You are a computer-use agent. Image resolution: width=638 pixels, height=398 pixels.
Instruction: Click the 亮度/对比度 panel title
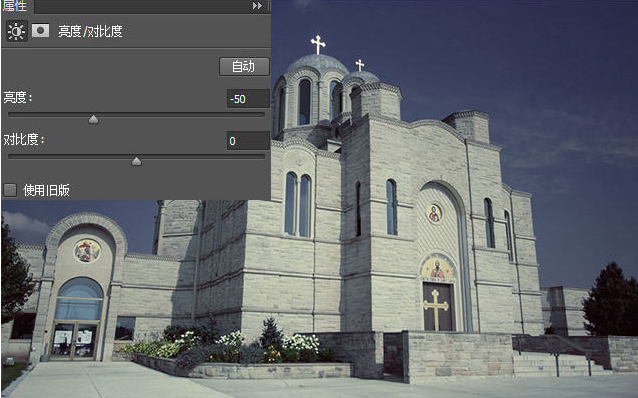(90, 31)
